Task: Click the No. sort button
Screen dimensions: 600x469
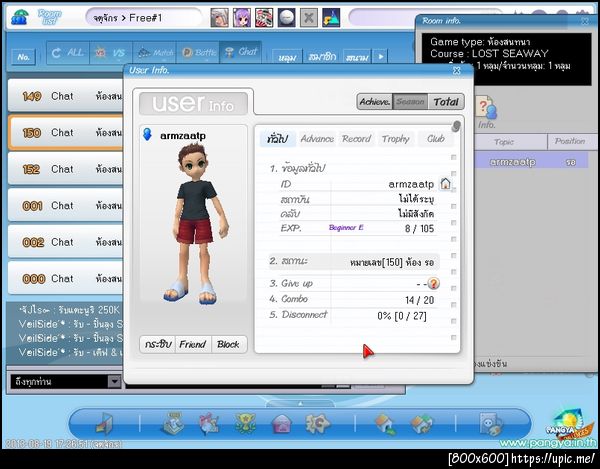Action: [x=23, y=57]
